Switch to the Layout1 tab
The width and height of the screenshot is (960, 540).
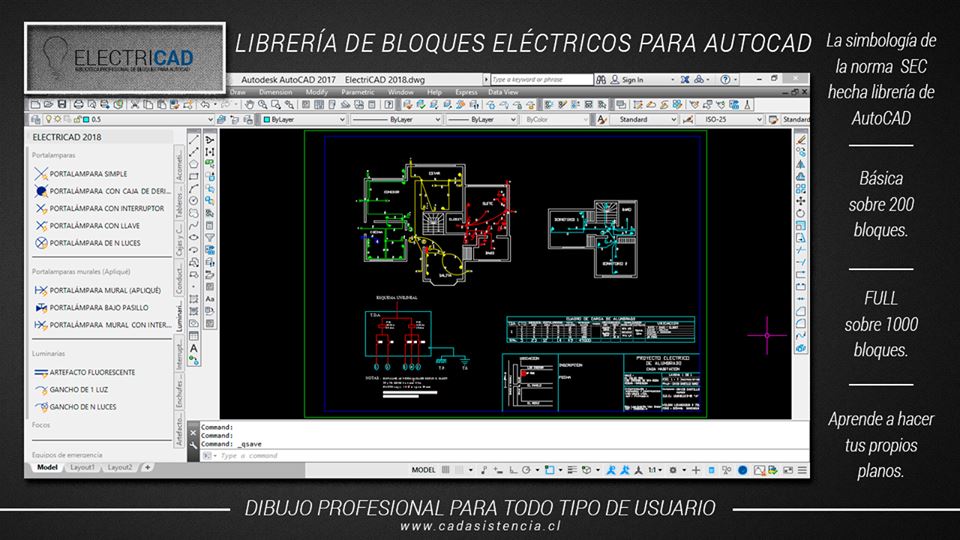pyautogui.click(x=82, y=467)
